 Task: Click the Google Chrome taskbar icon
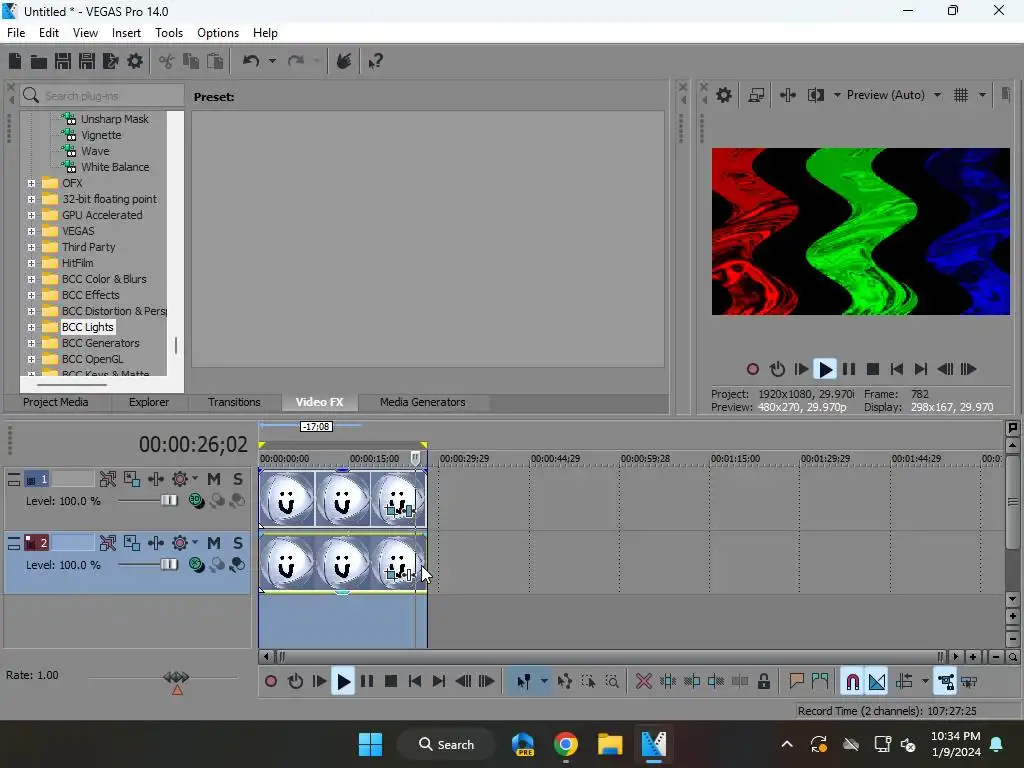click(566, 744)
